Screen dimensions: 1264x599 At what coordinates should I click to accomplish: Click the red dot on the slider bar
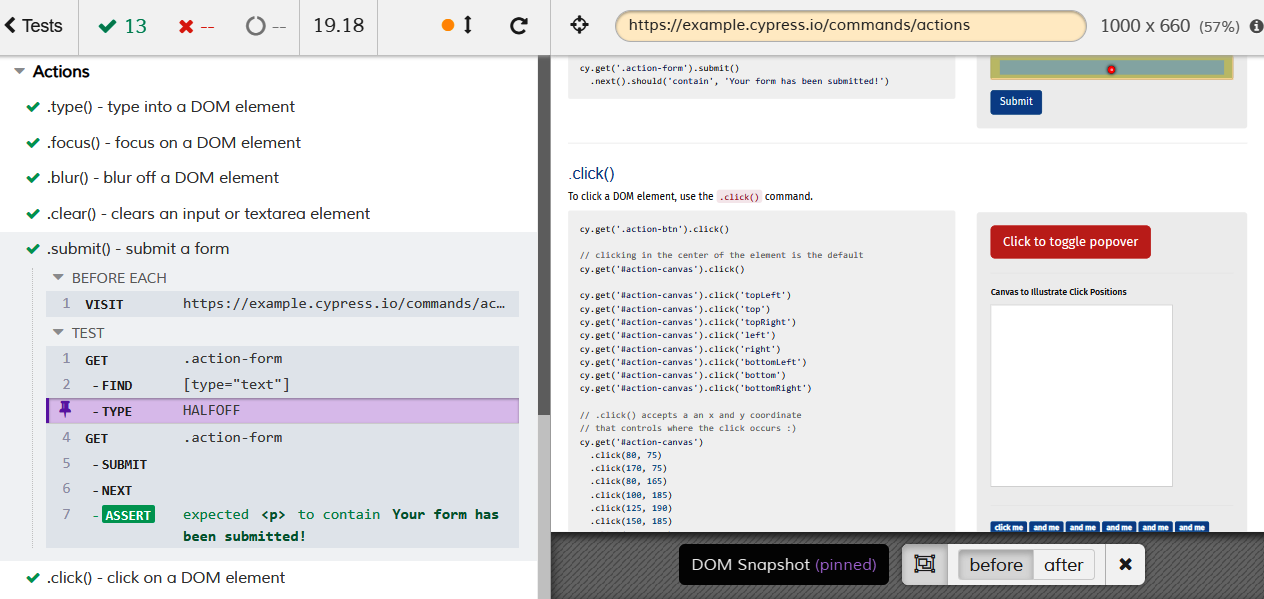coord(1111,69)
